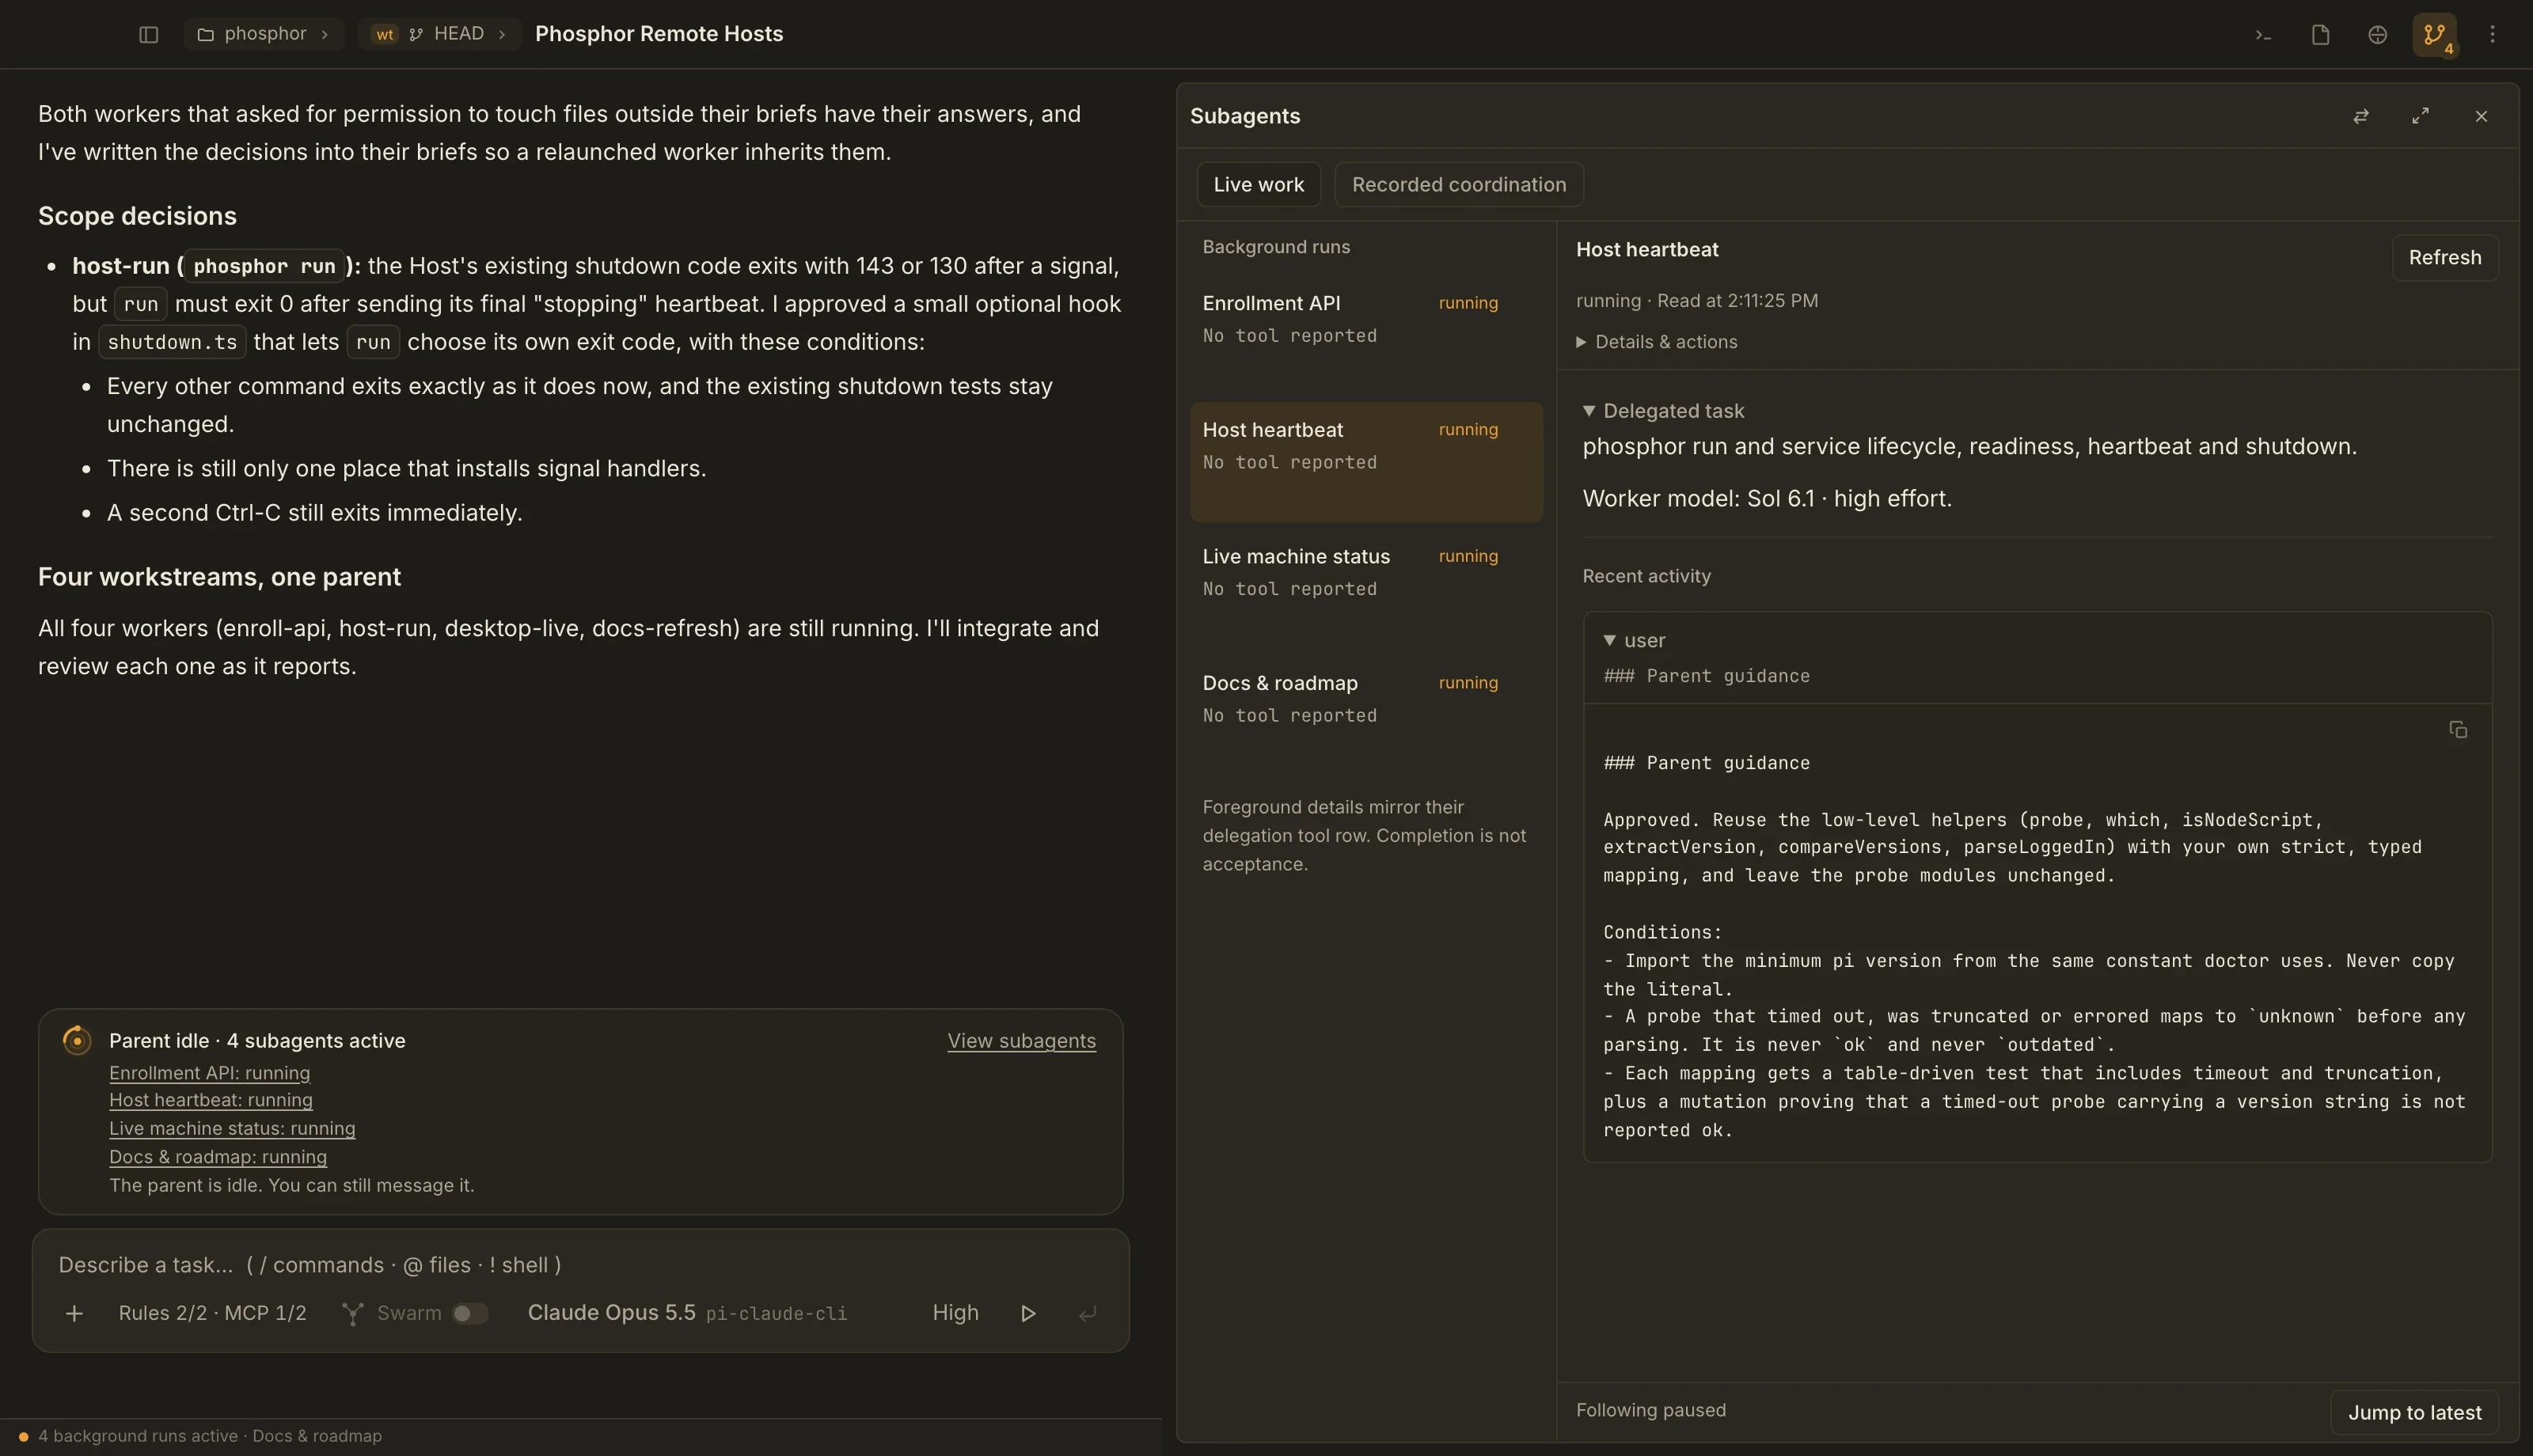Click the Phosphor Remote Hosts title
Viewport: 2533px width, 1456px height.
659,34
